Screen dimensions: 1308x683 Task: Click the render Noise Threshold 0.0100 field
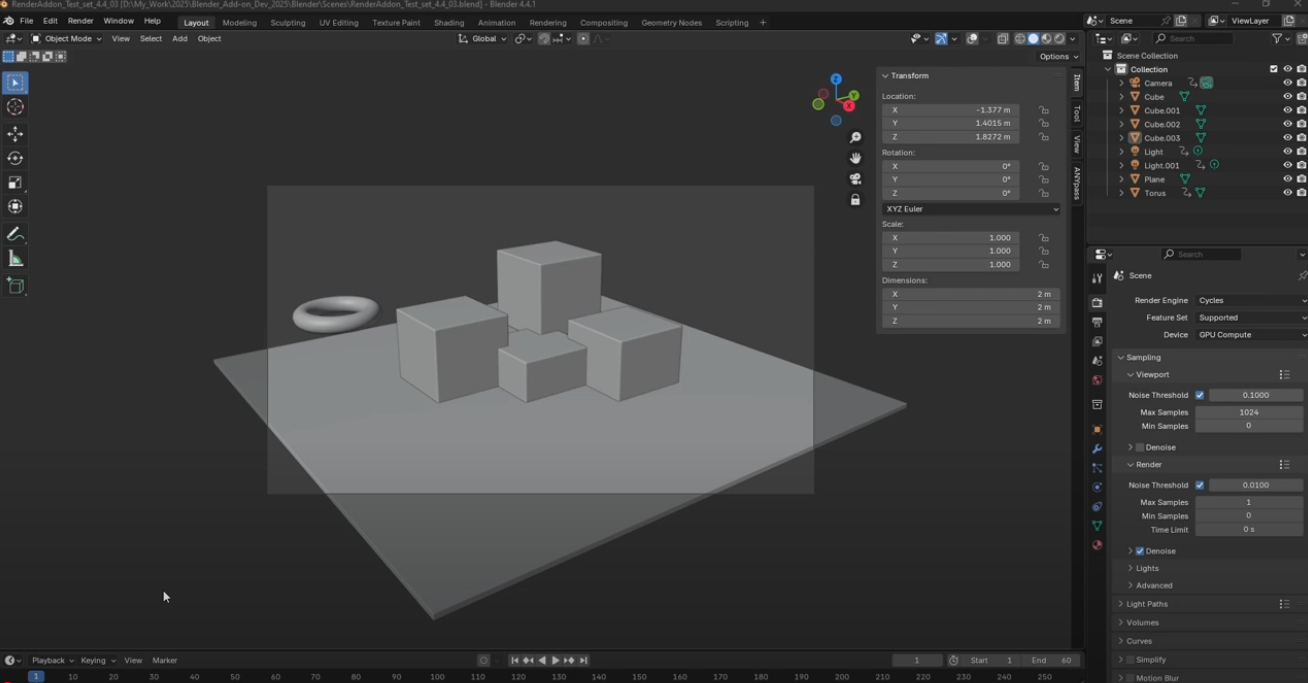(1255, 485)
